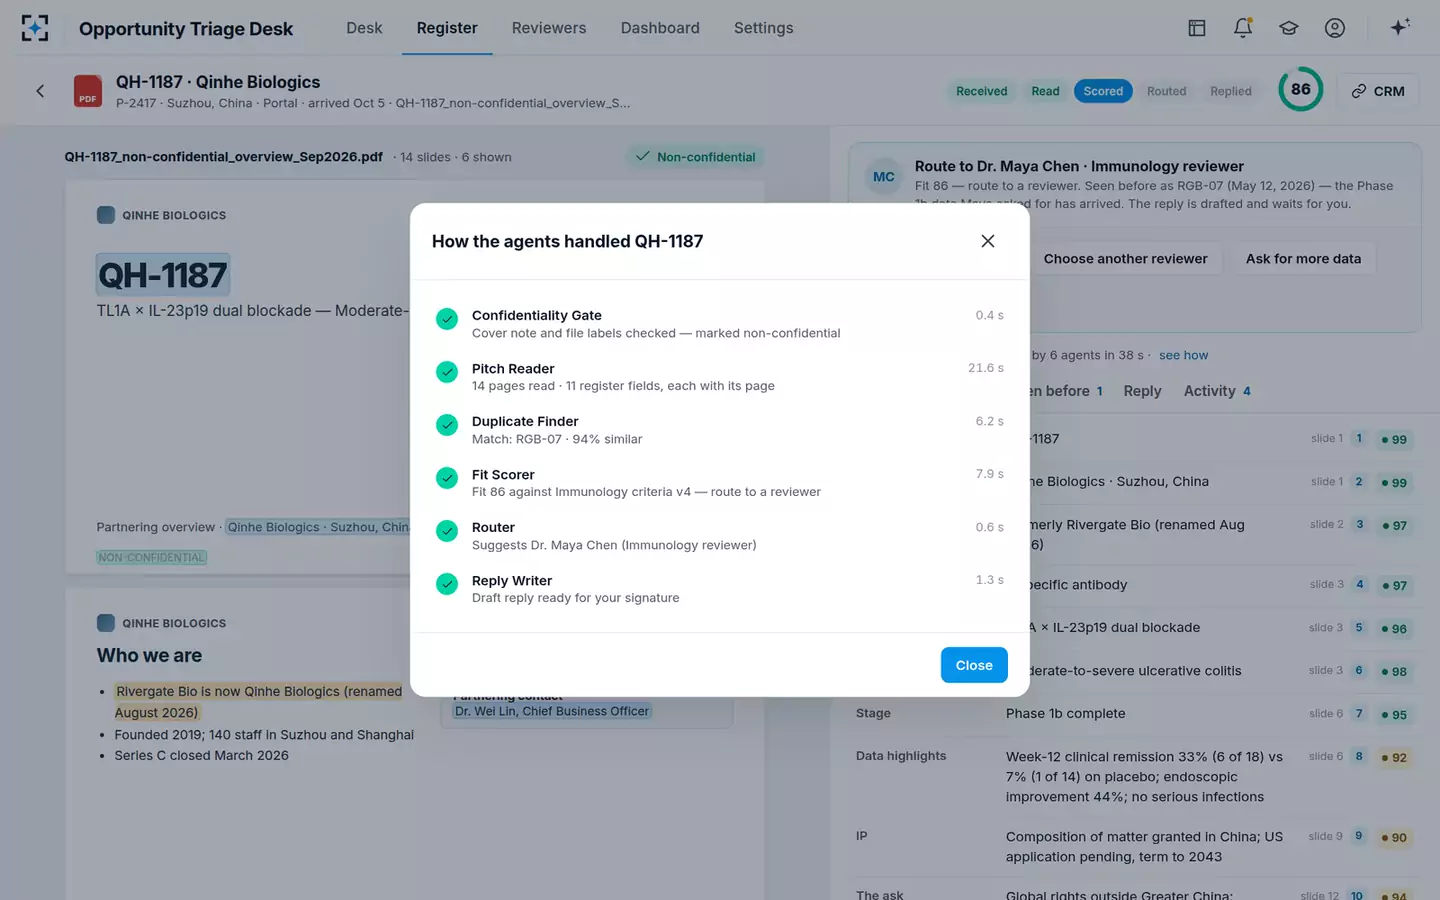The width and height of the screenshot is (1440, 900).
Task: Click 'Series C closed March 2026' bullet
Action: tap(201, 755)
